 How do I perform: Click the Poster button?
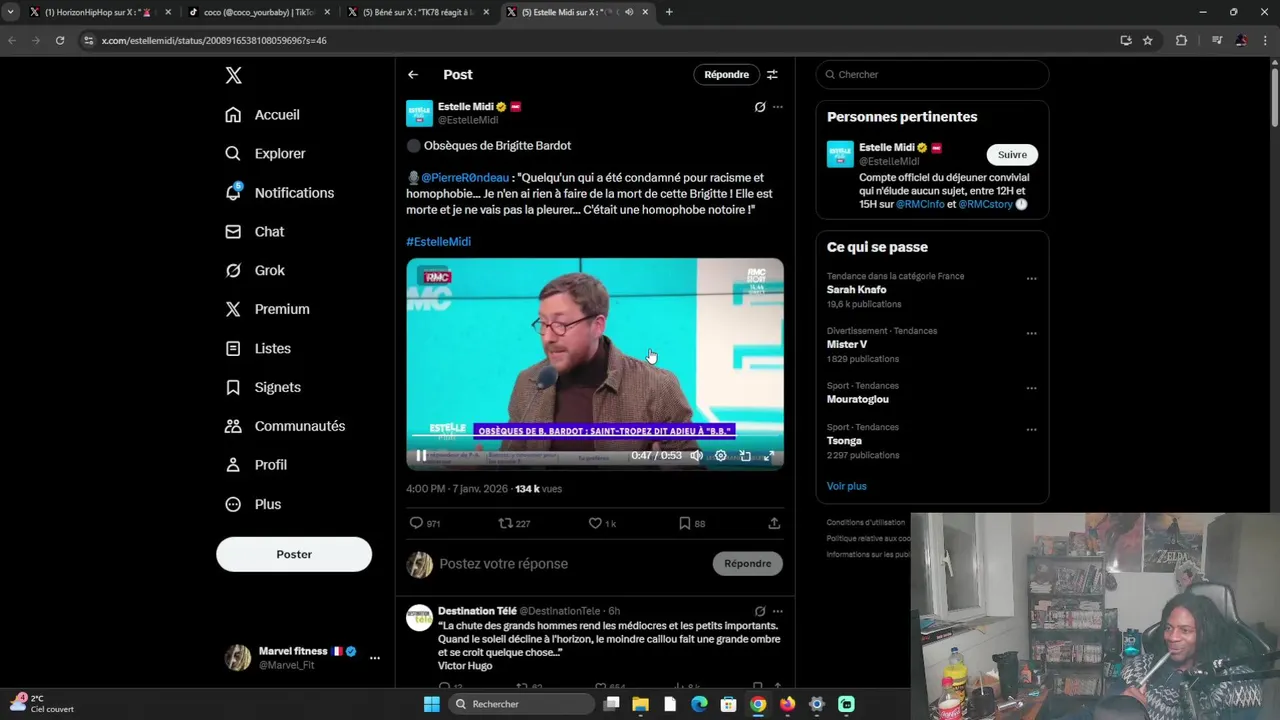(x=294, y=554)
